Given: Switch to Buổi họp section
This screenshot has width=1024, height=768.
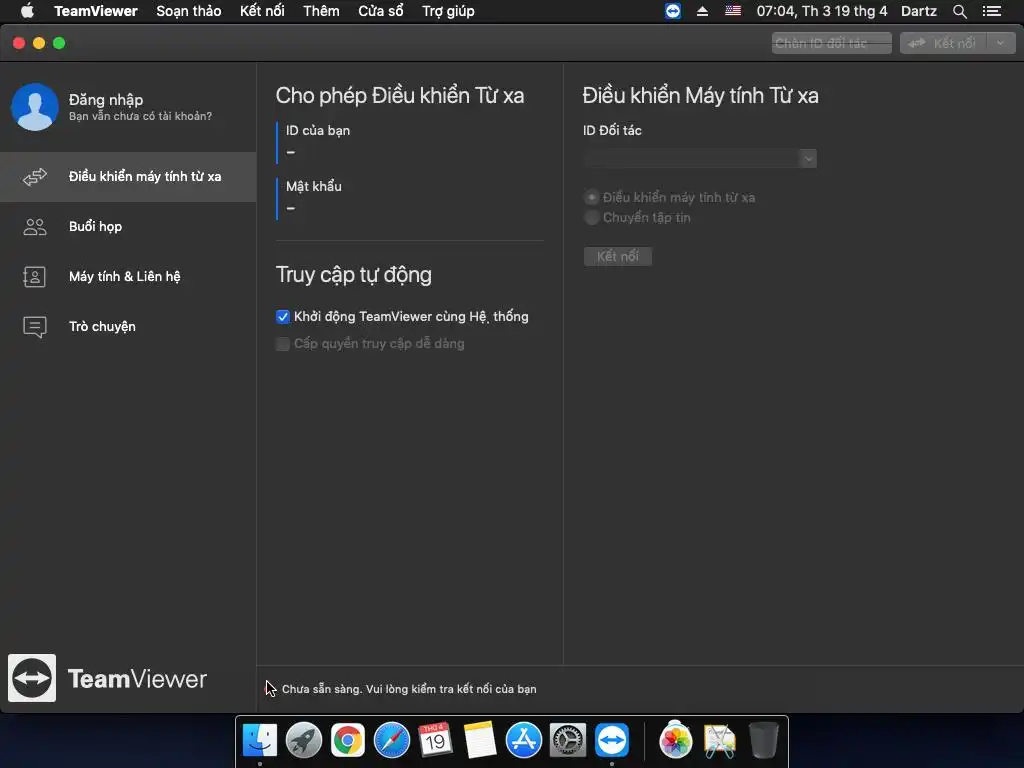Looking at the screenshot, I should [128, 227].
